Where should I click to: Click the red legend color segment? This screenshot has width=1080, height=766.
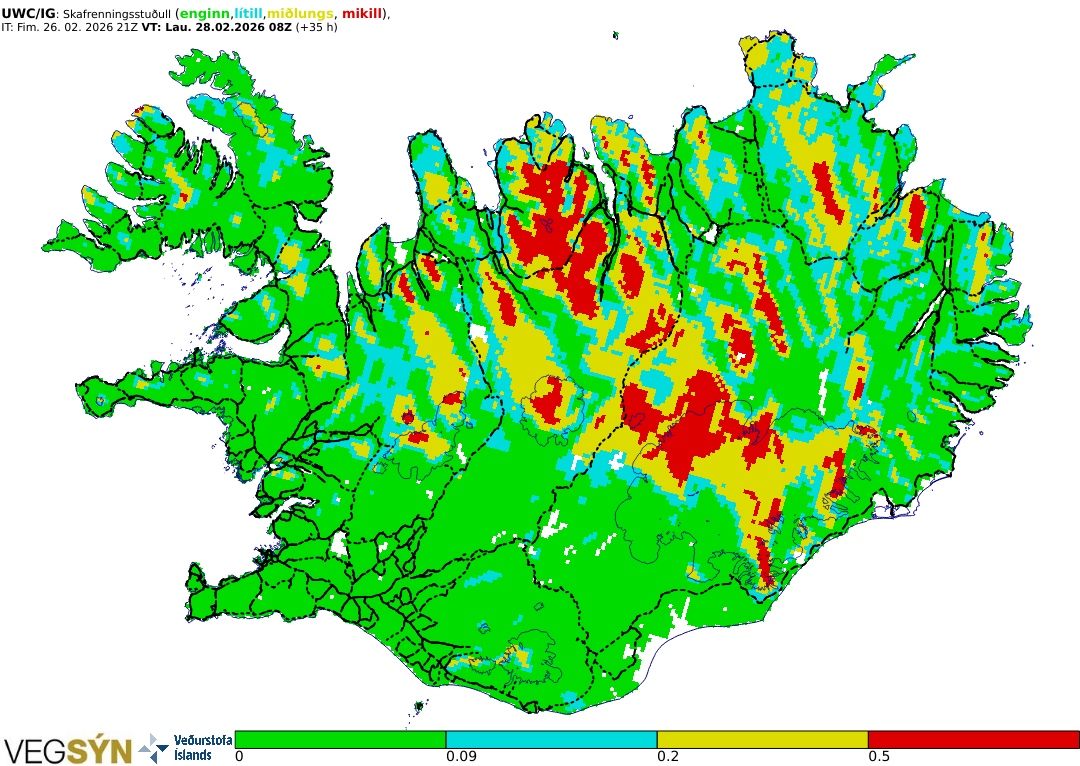click(973, 740)
